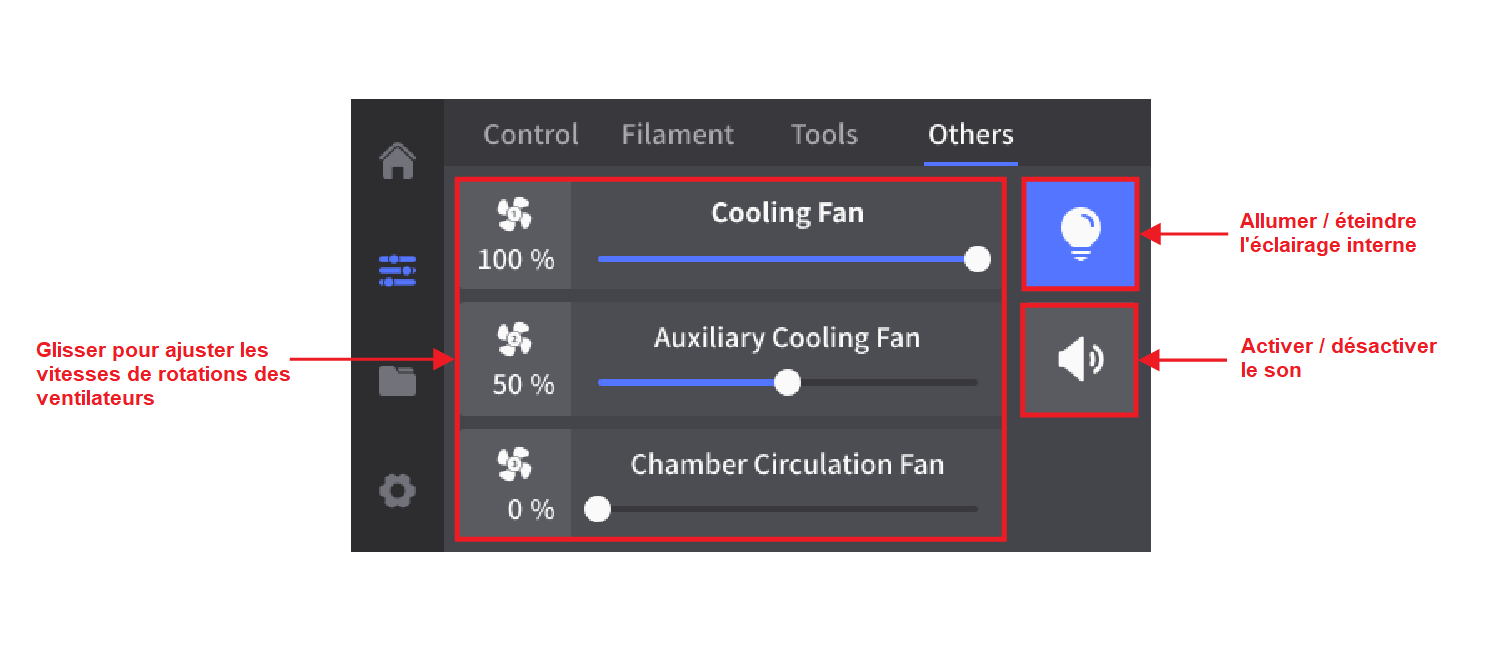Screen dimensions: 1501x651
Task: Click the Auxiliary Cooling Fan icon
Action: pyautogui.click(x=515, y=339)
